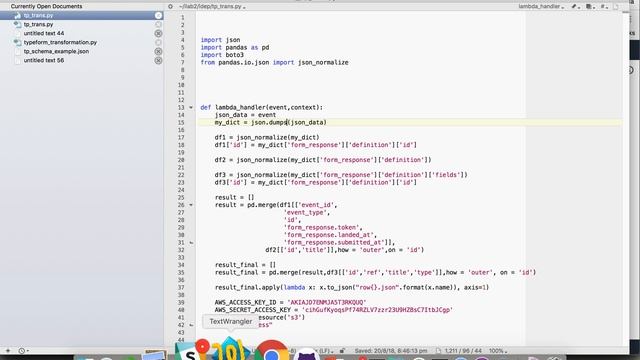Close the highlighted tp_trans.py document
Screen dimensions: 640x360
click(x=158, y=16)
